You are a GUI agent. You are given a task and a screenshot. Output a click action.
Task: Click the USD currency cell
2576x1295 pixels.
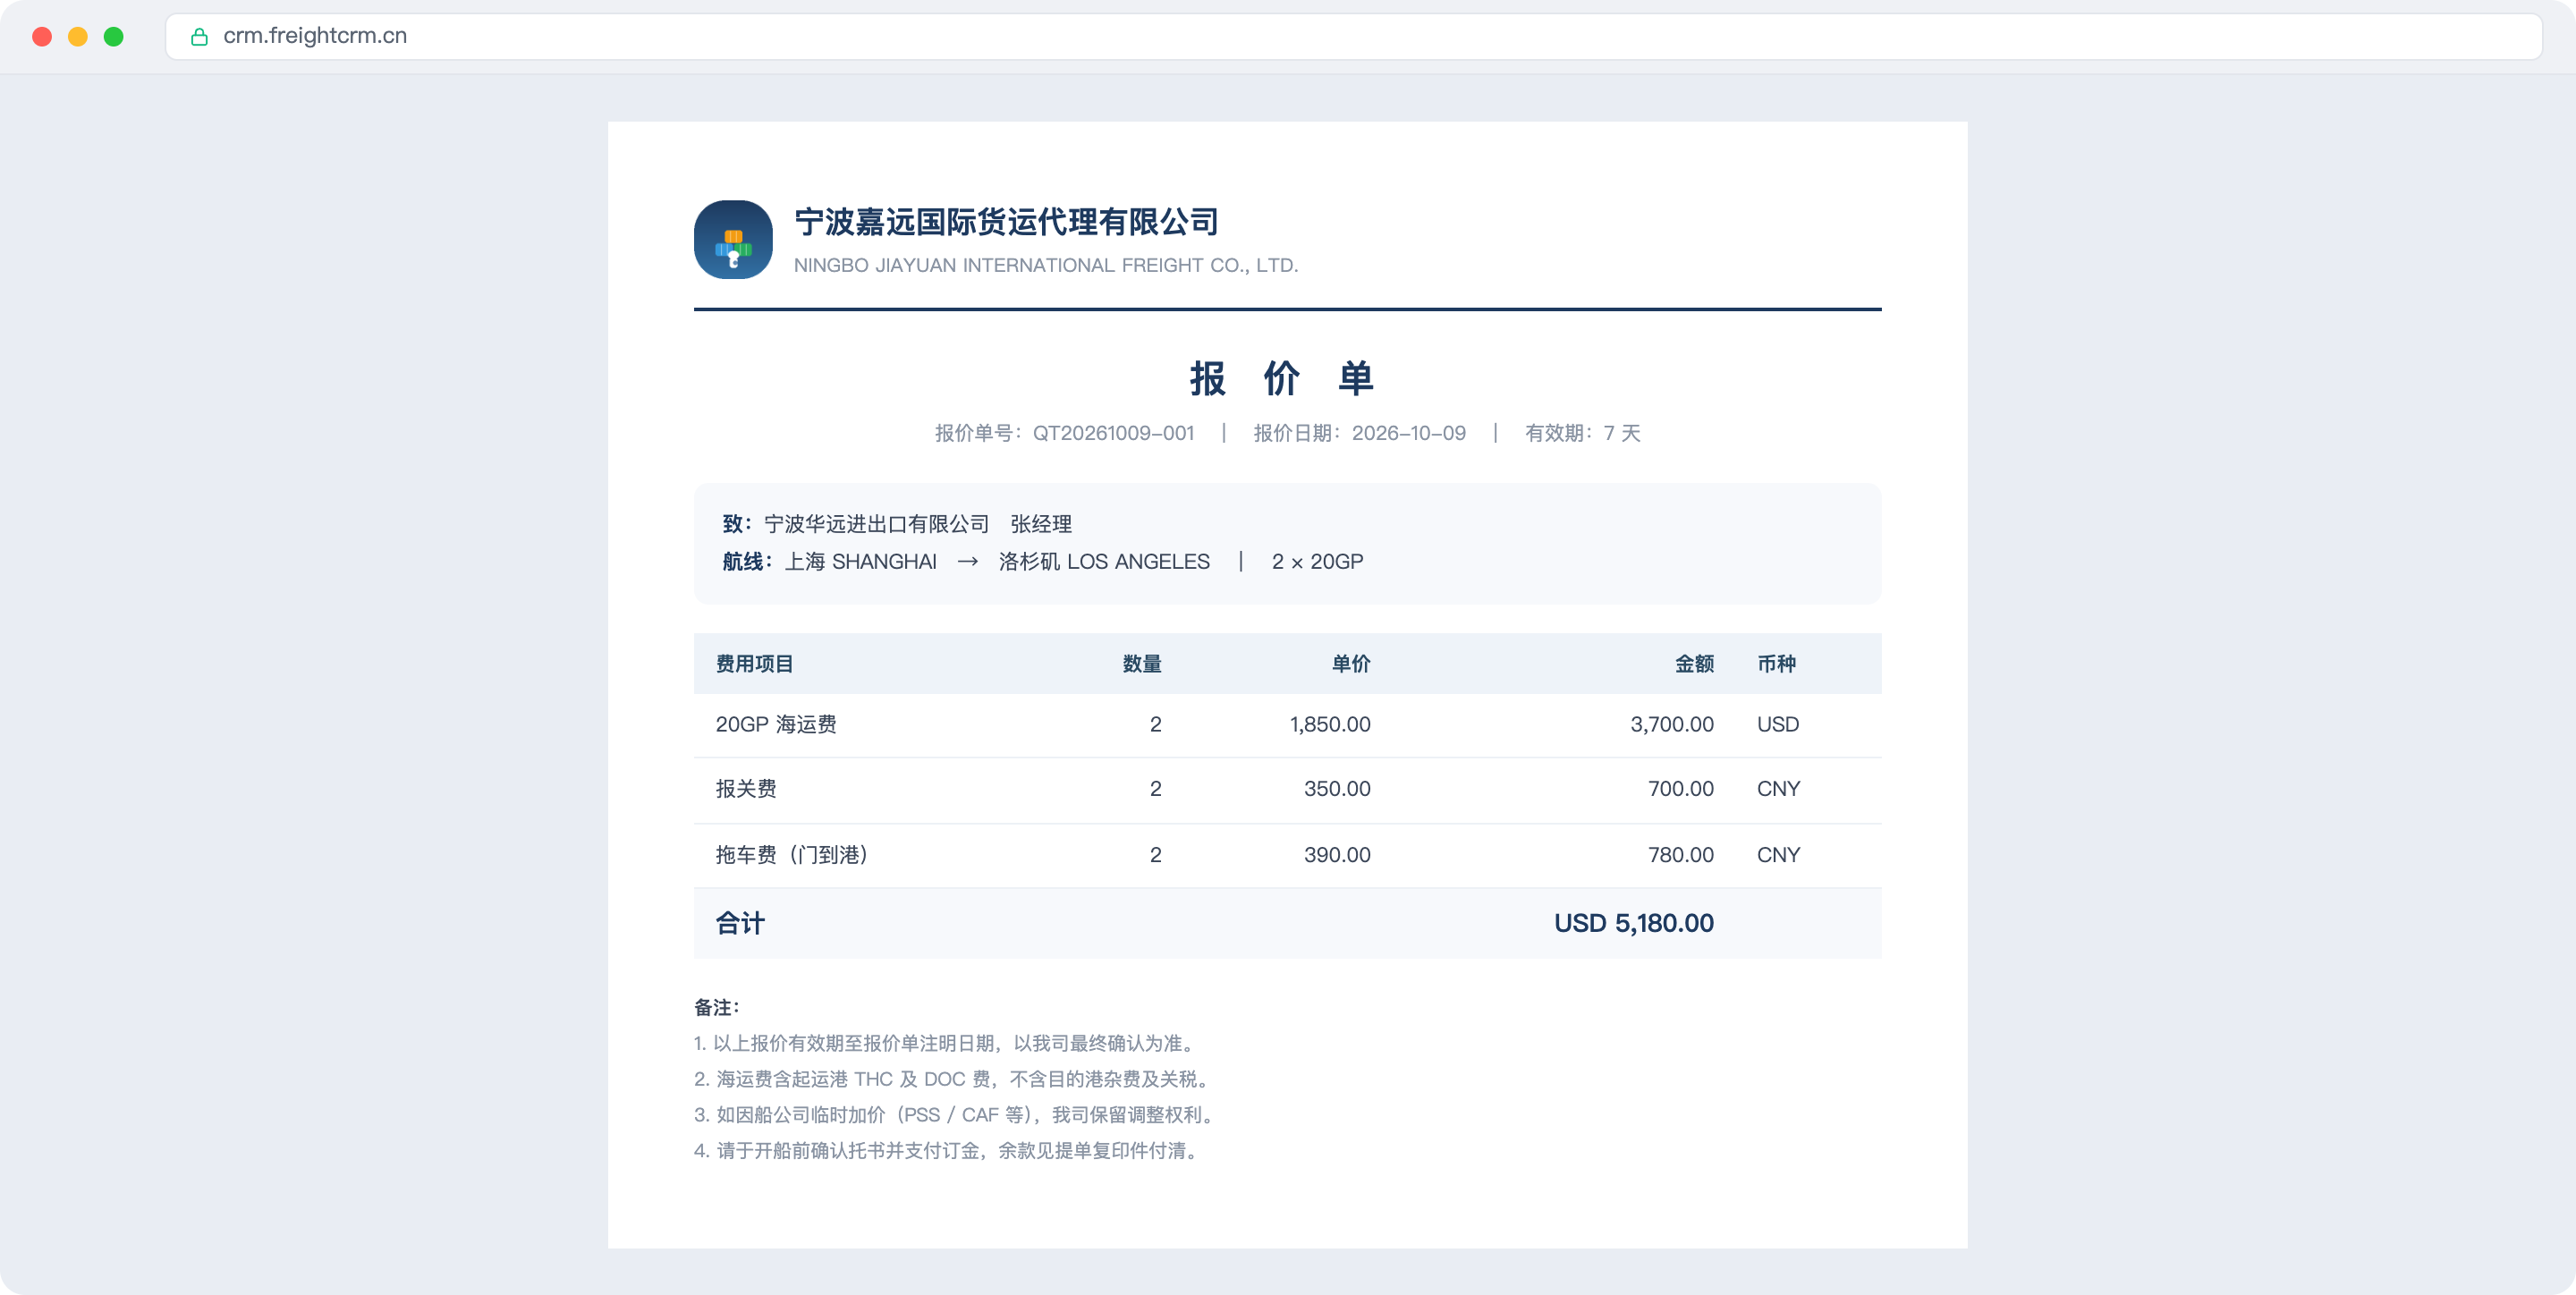(x=1778, y=724)
